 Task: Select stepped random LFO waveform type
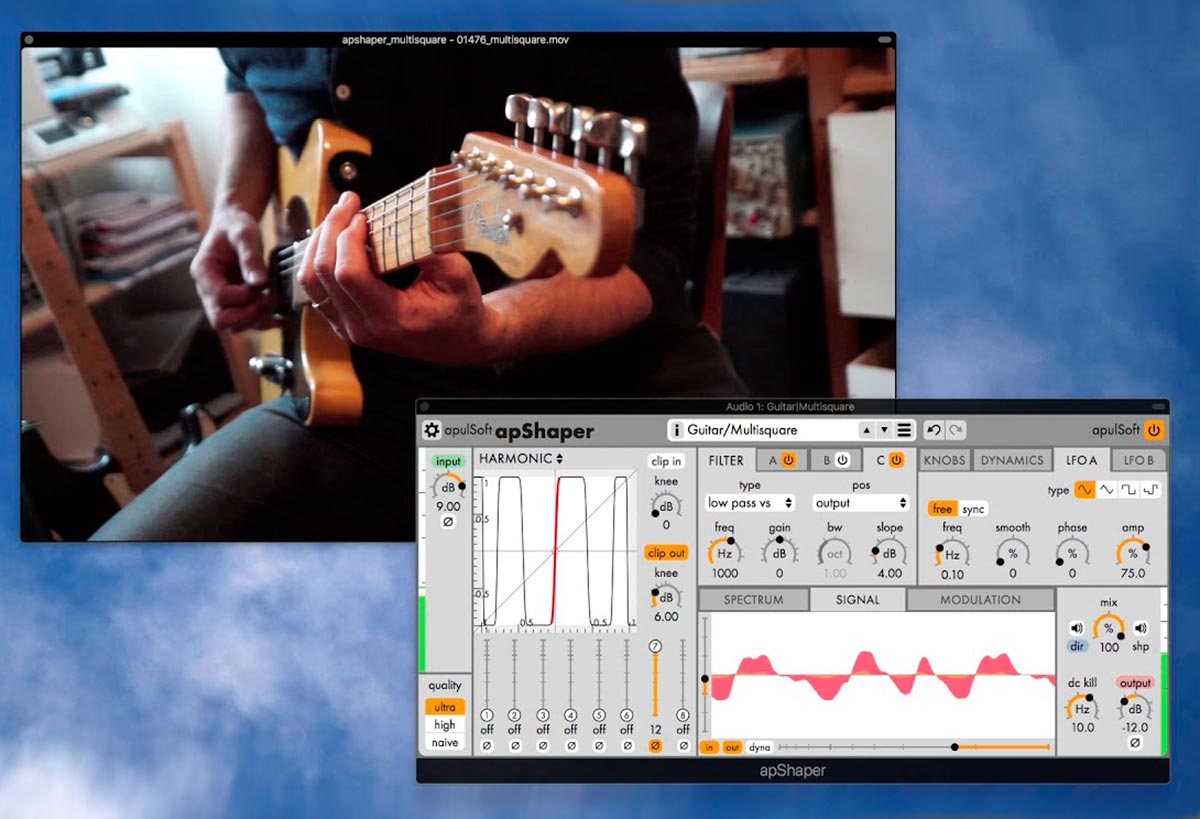1152,490
